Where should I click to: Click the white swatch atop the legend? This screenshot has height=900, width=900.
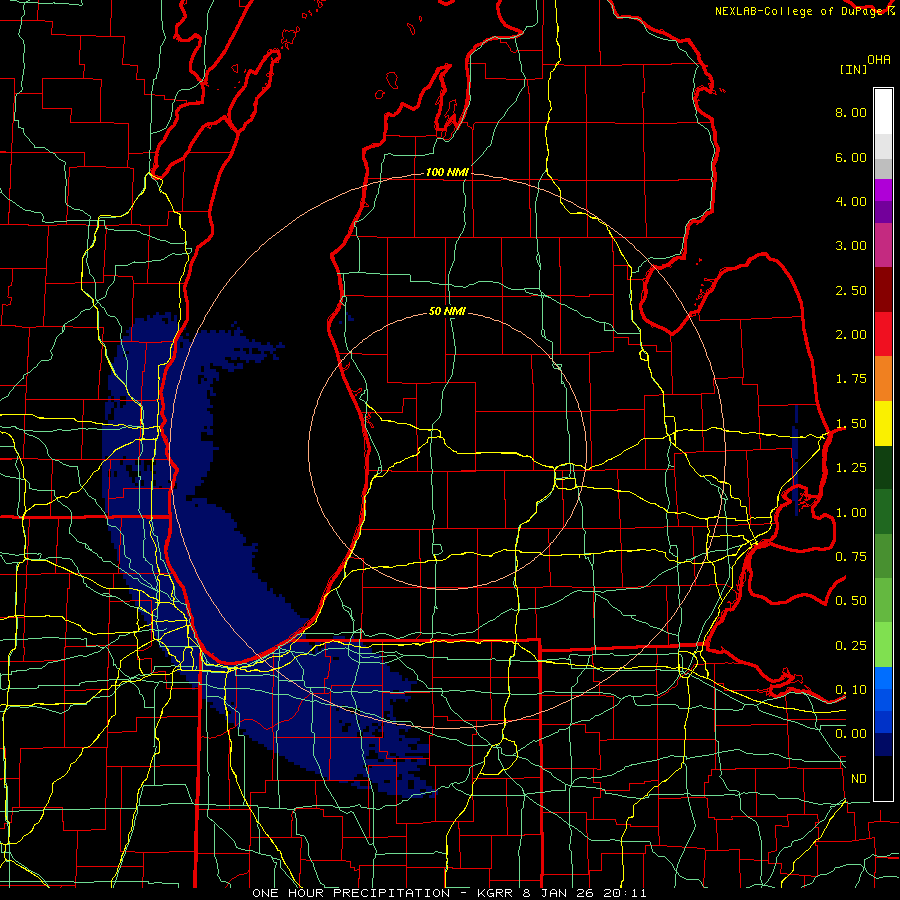[883, 111]
